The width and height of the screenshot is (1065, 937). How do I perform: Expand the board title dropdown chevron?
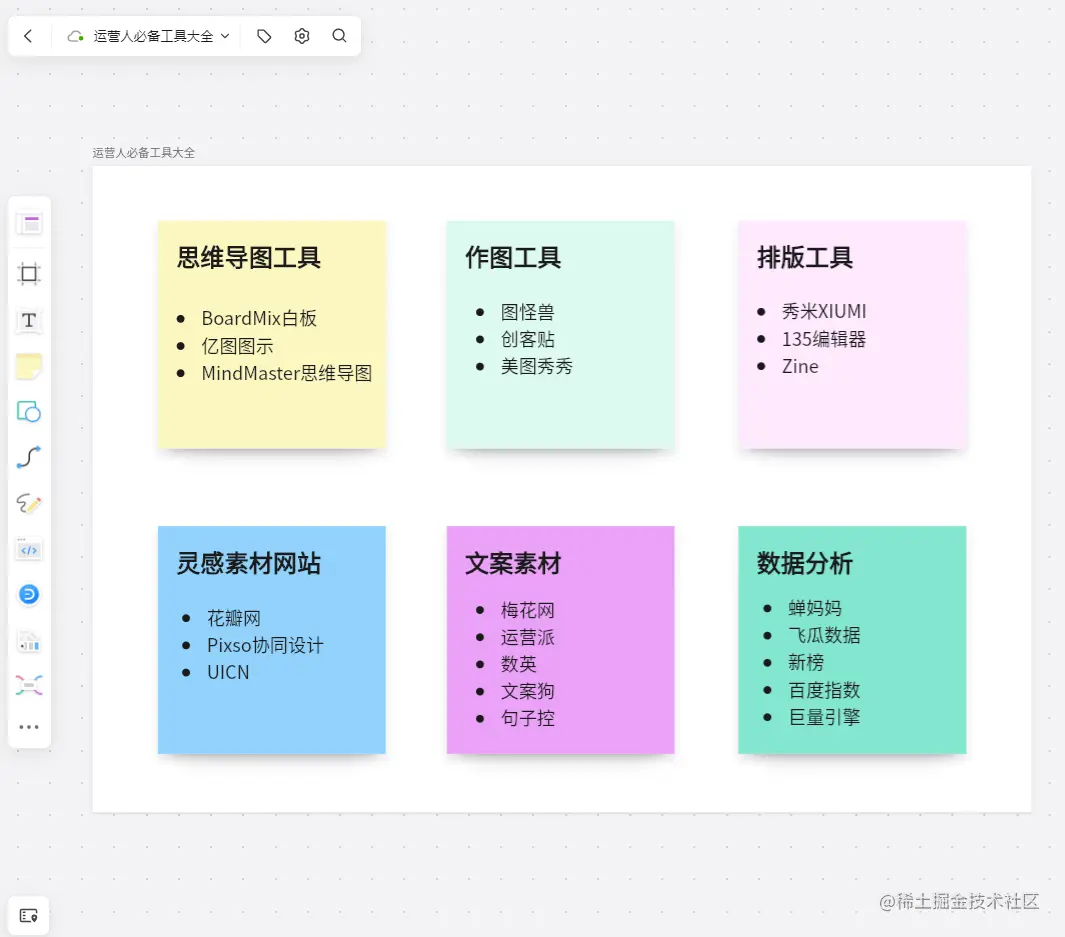[226, 35]
